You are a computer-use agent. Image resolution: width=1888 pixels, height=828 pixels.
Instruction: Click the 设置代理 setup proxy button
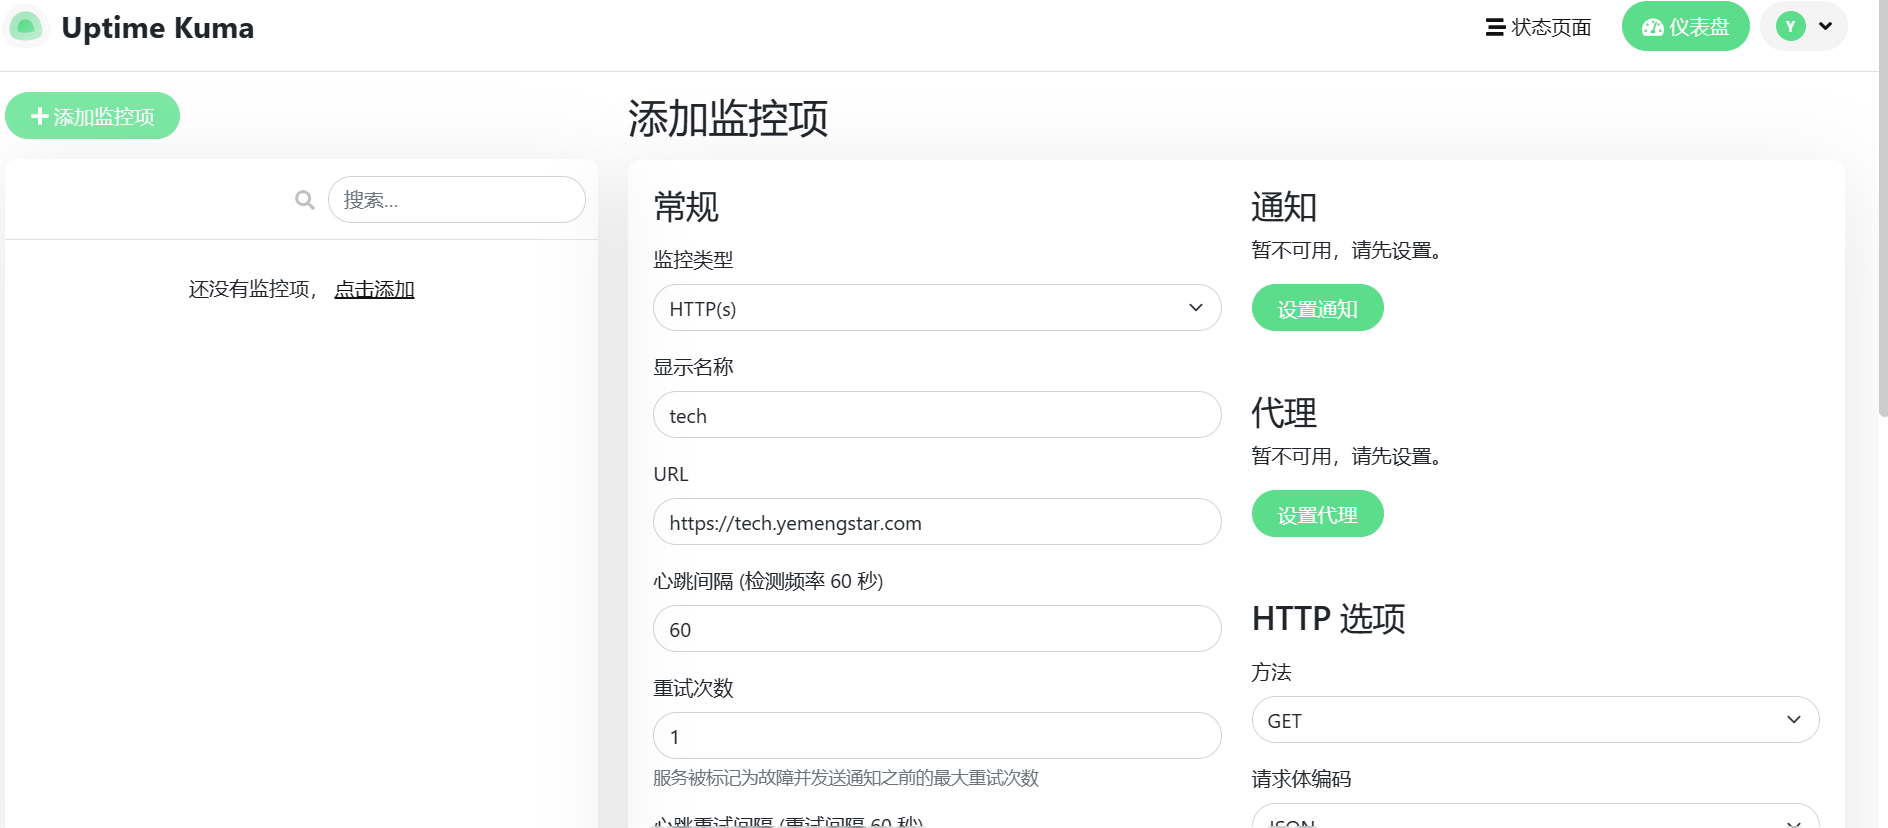coord(1317,514)
